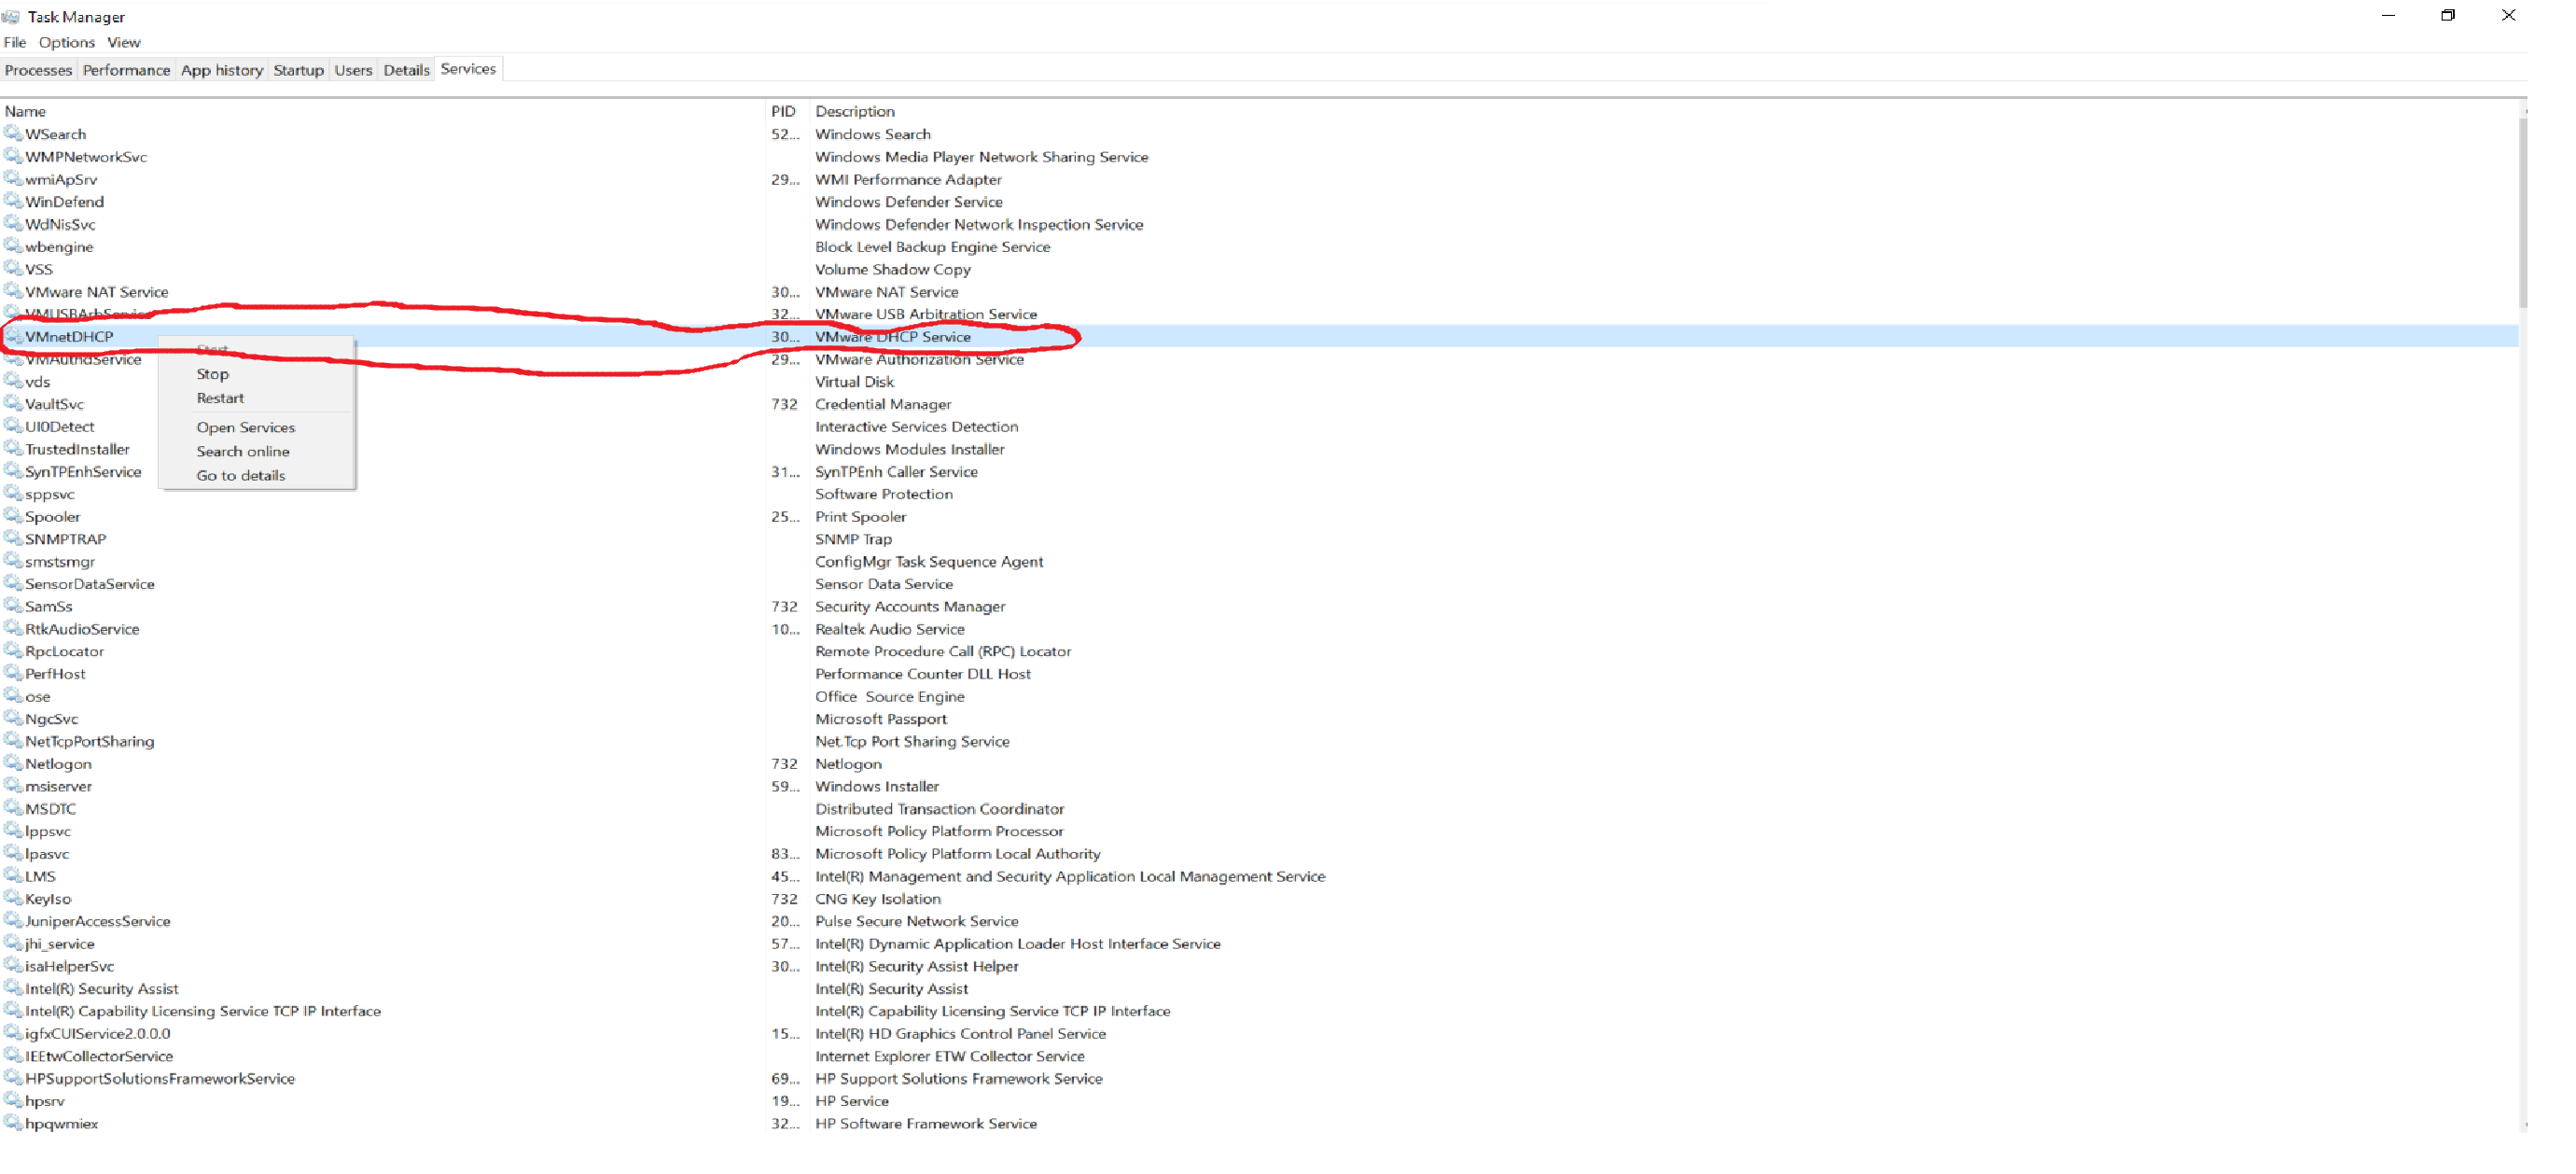Select the Services tab
The height and width of the screenshot is (1174, 2576).
tap(468, 69)
